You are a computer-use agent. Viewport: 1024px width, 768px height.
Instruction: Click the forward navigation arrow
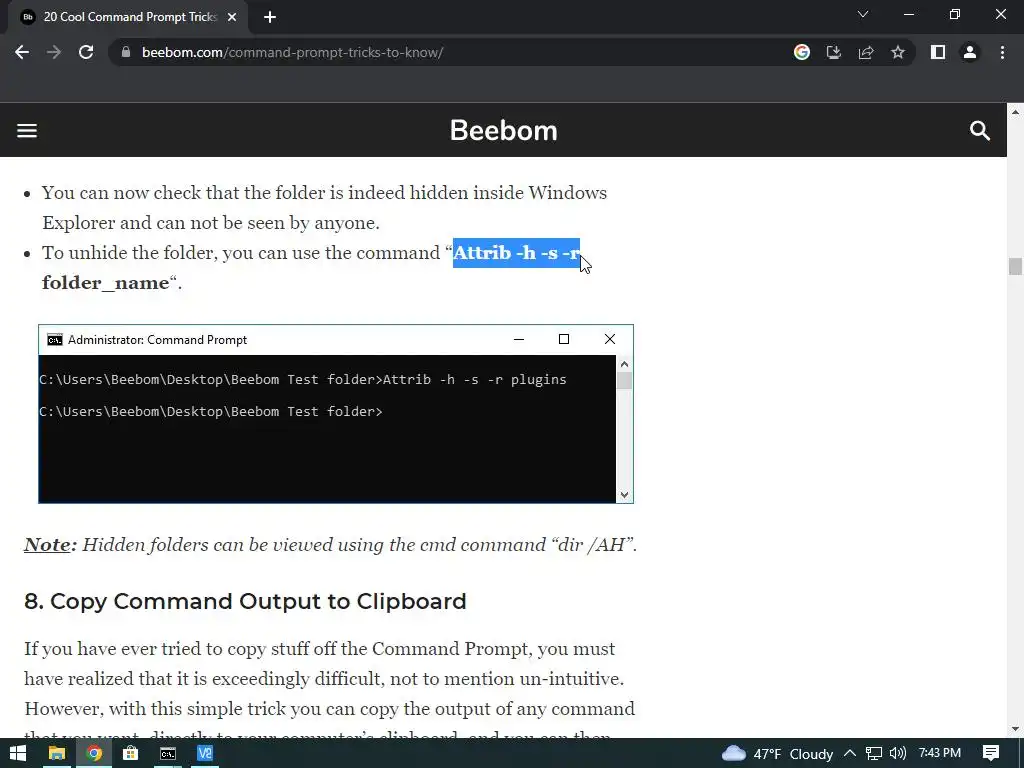click(54, 52)
